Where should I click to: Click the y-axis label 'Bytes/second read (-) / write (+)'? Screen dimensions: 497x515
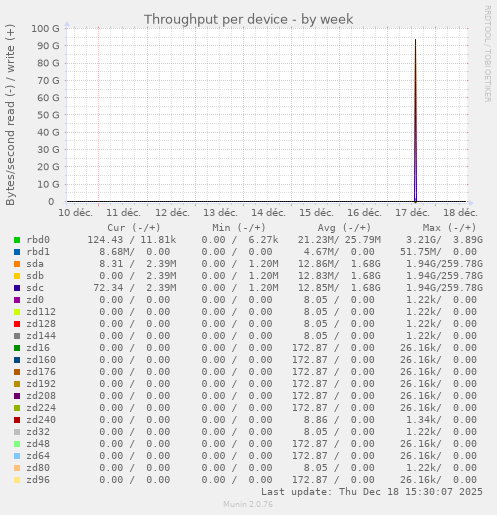10,115
